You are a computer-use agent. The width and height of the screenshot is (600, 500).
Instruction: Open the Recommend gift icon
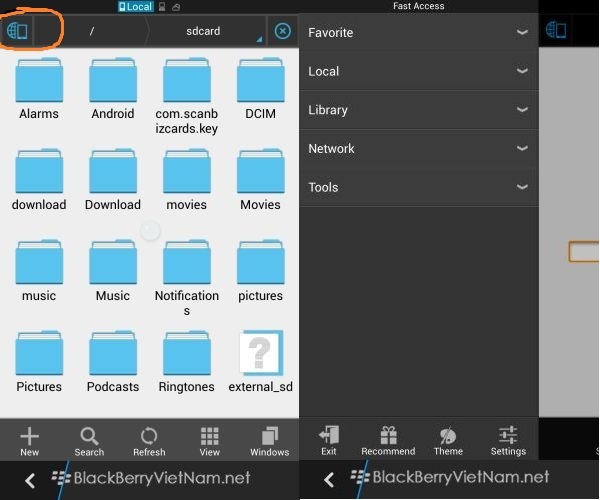pos(388,440)
